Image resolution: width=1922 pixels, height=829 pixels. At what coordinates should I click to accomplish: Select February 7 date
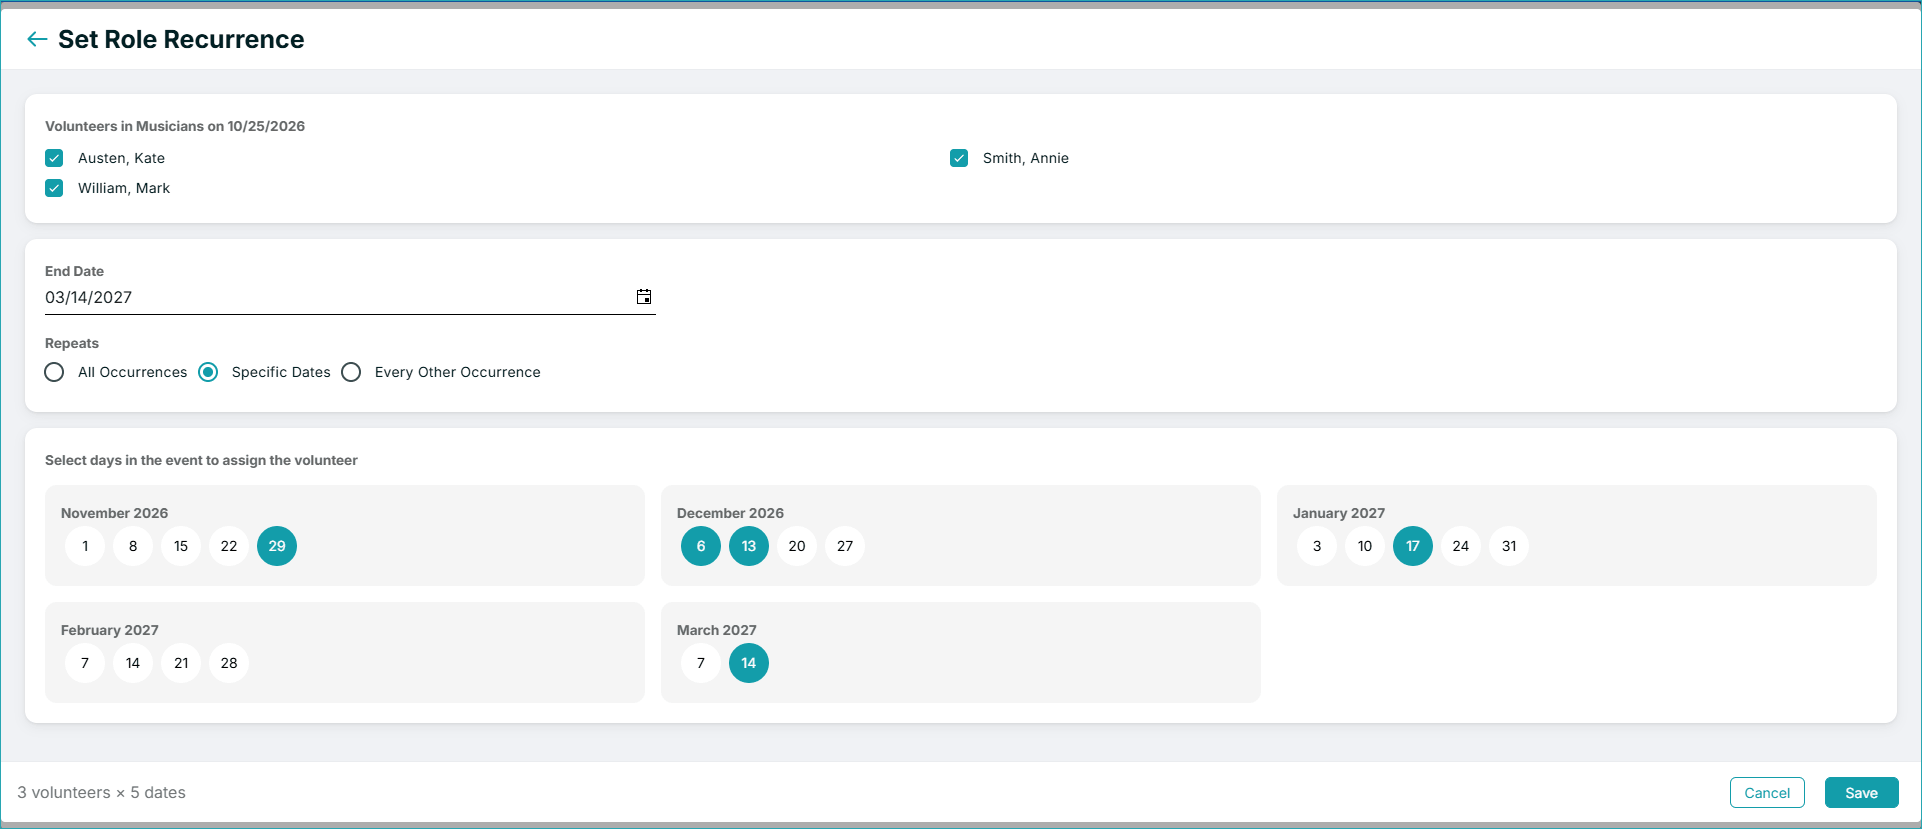[x=85, y=663]
